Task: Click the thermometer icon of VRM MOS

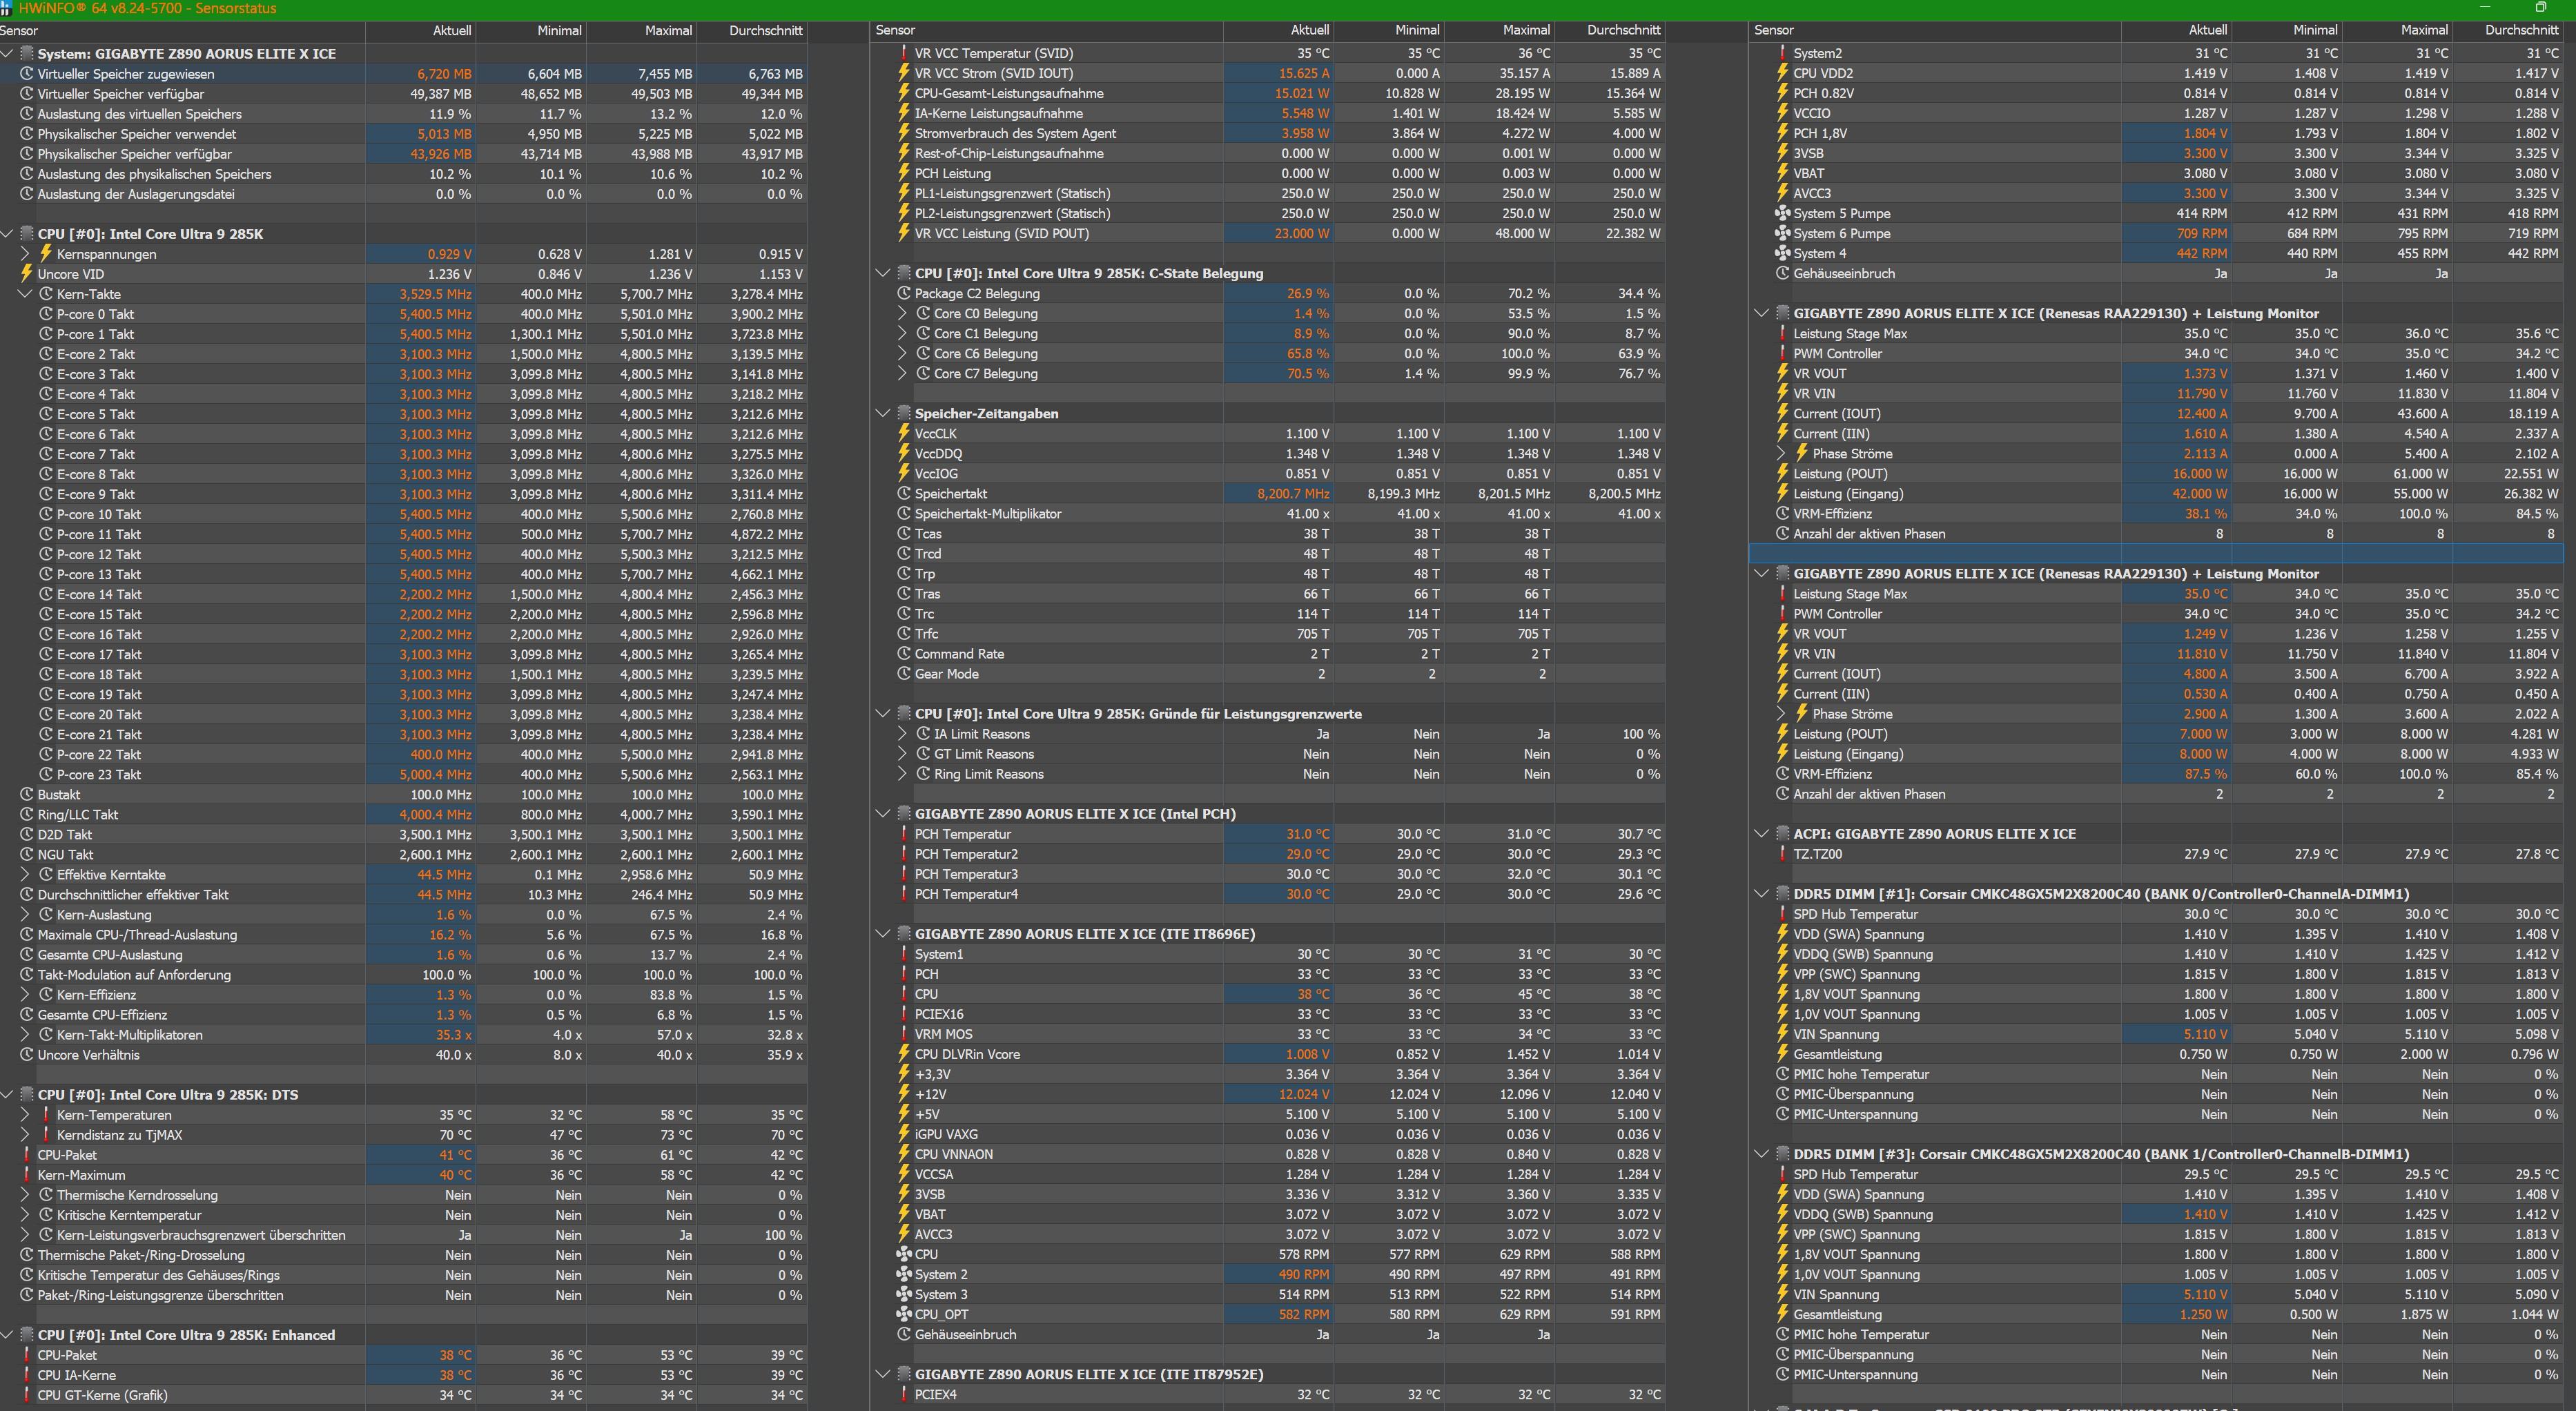Action: [x=904, y=1034]
